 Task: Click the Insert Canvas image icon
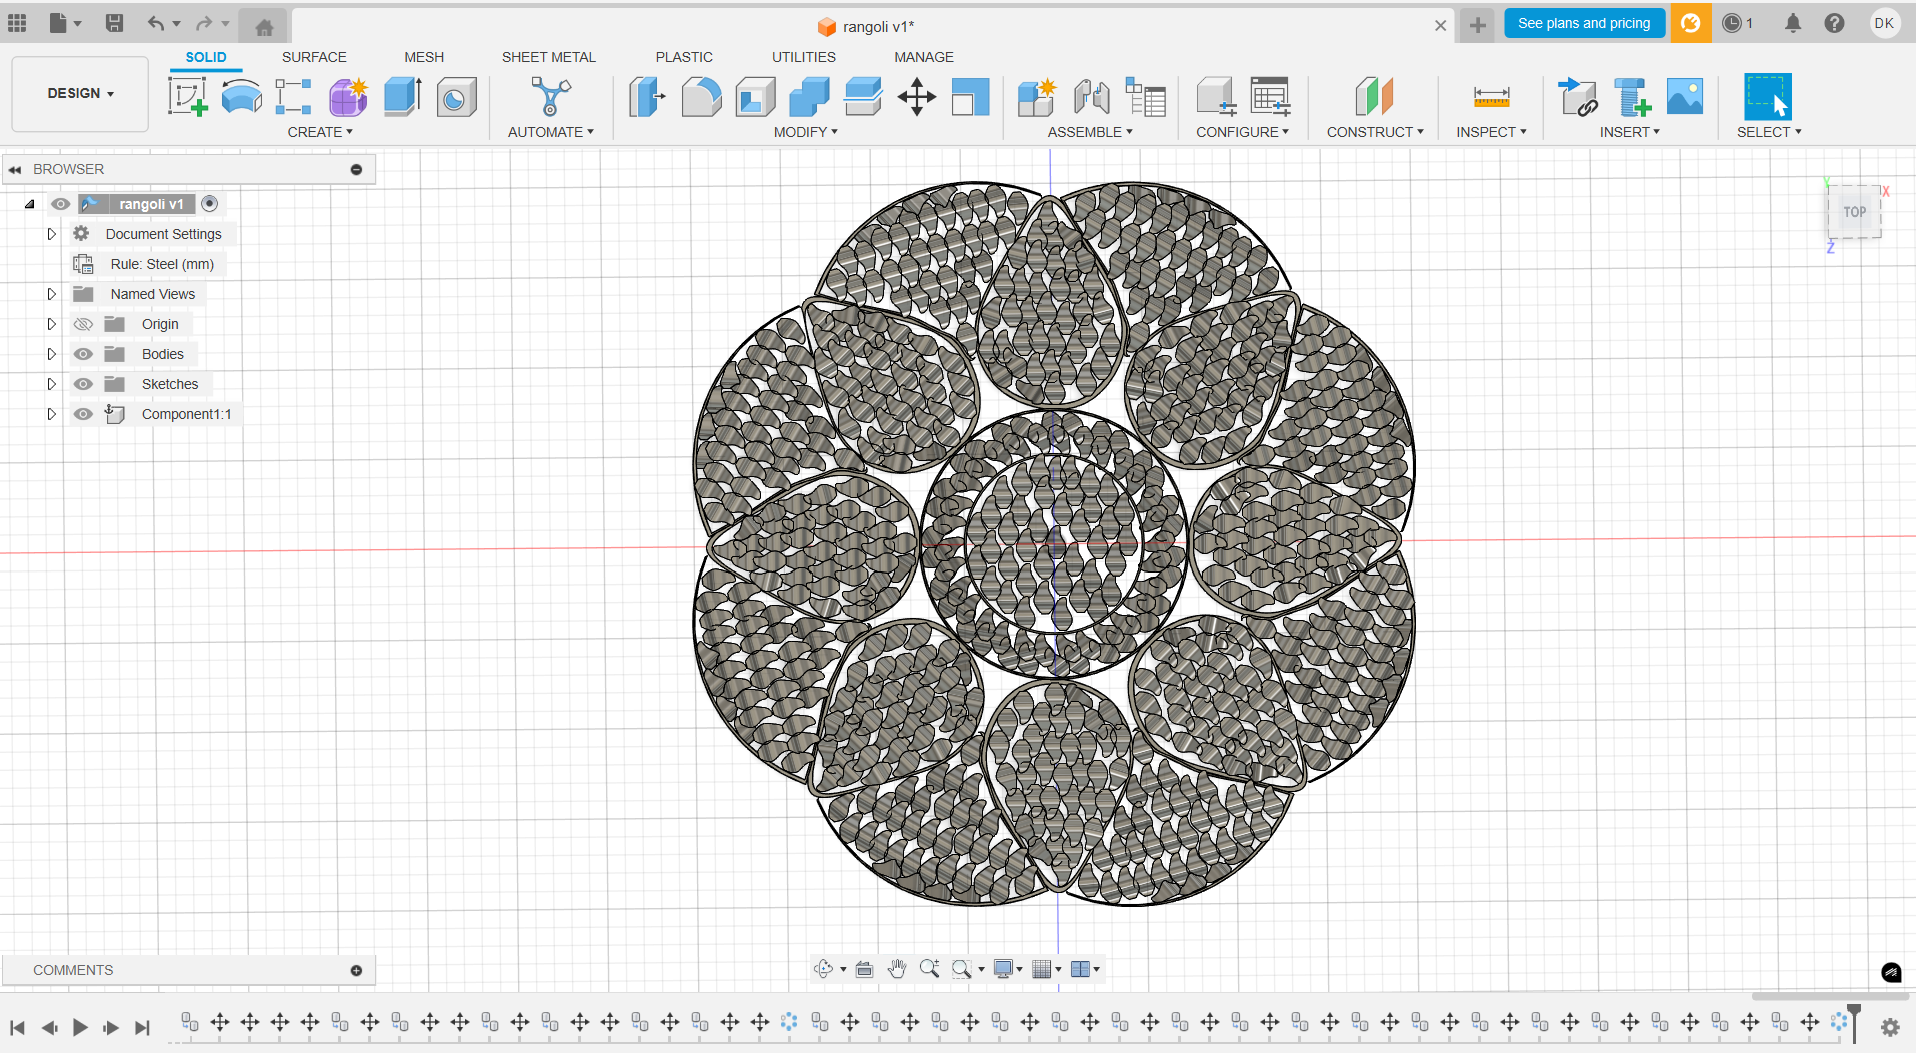click(1685, 97)
